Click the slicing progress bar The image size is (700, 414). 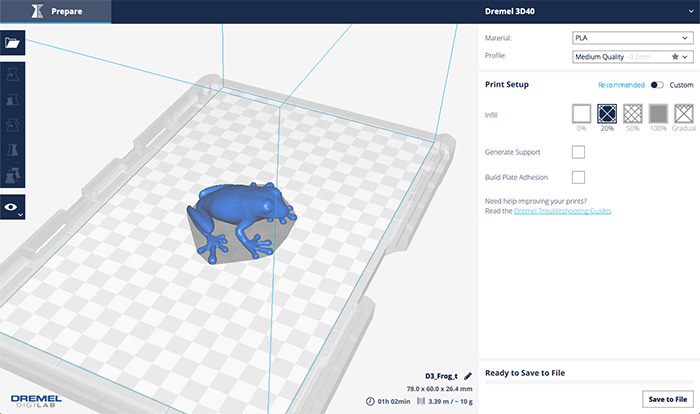pos(589,382)
